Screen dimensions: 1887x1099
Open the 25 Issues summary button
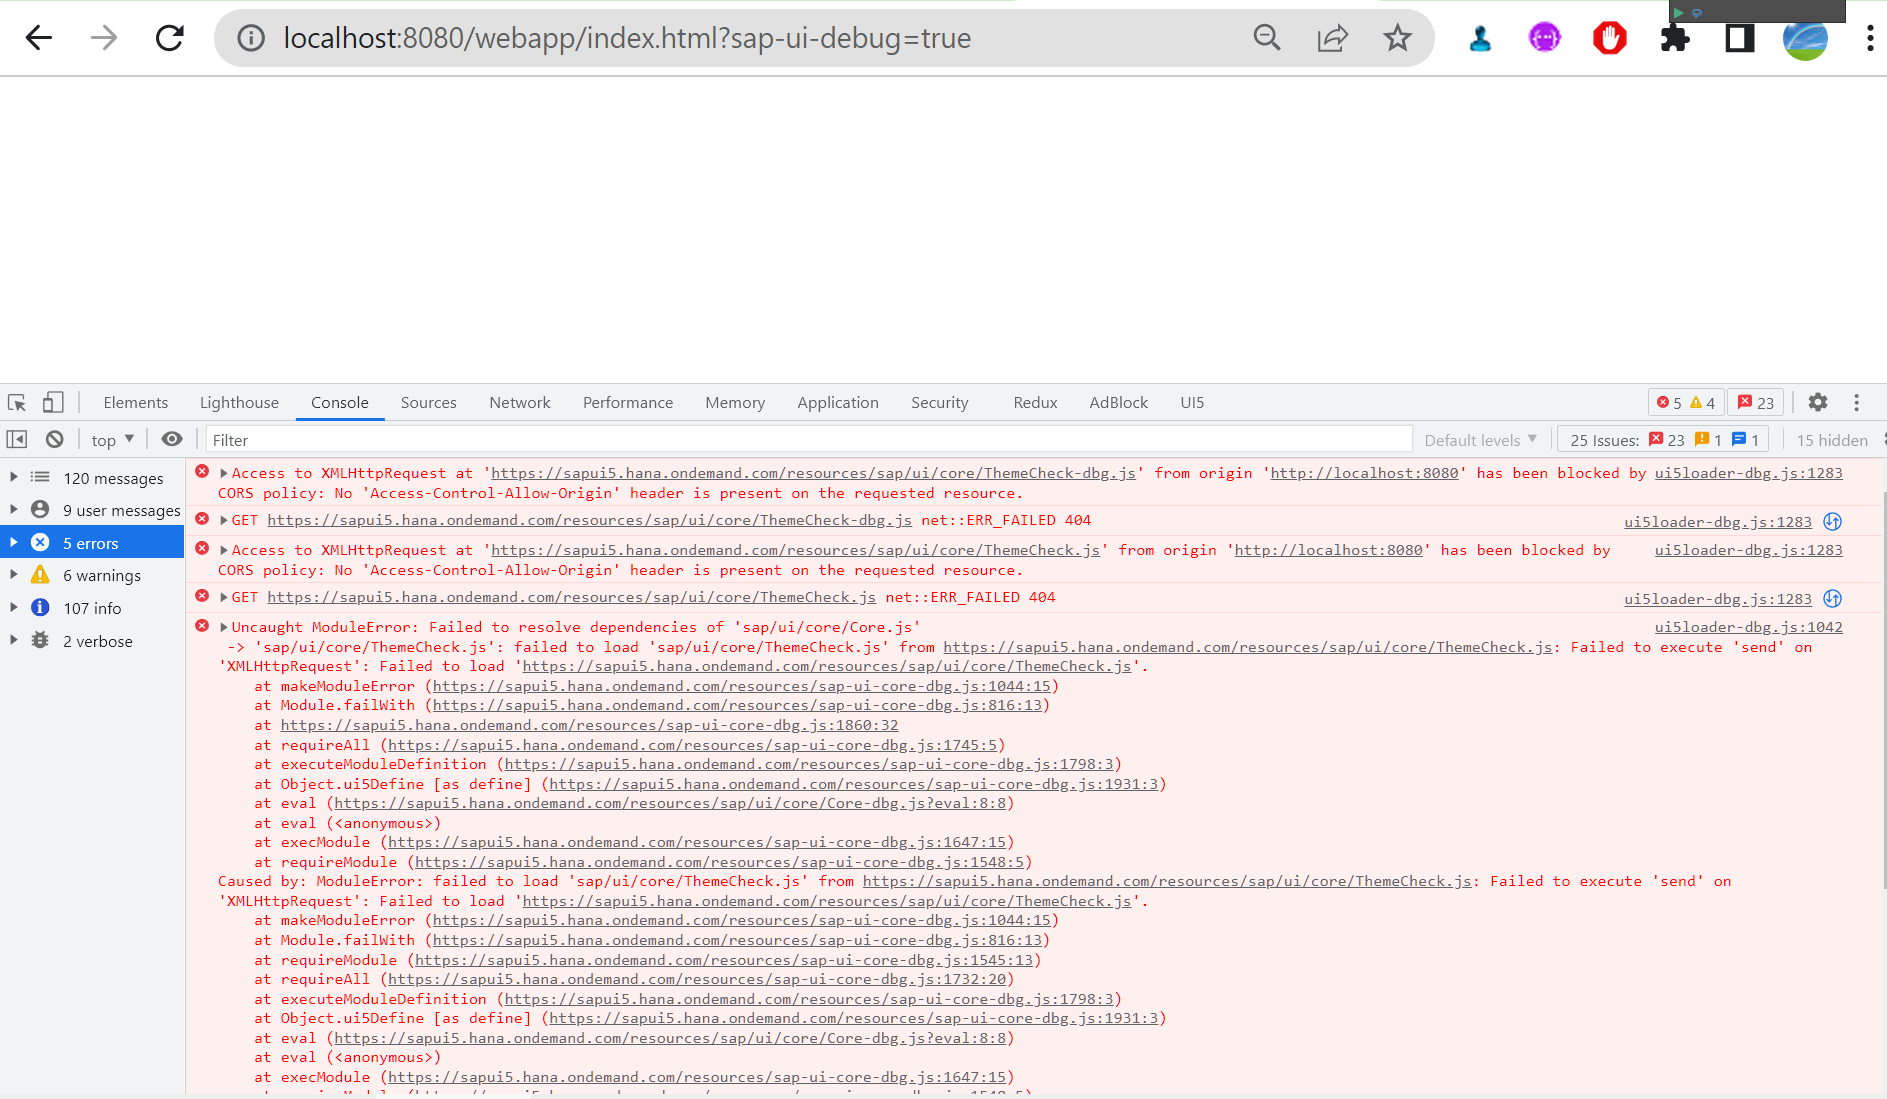(x=1664, y=440)
